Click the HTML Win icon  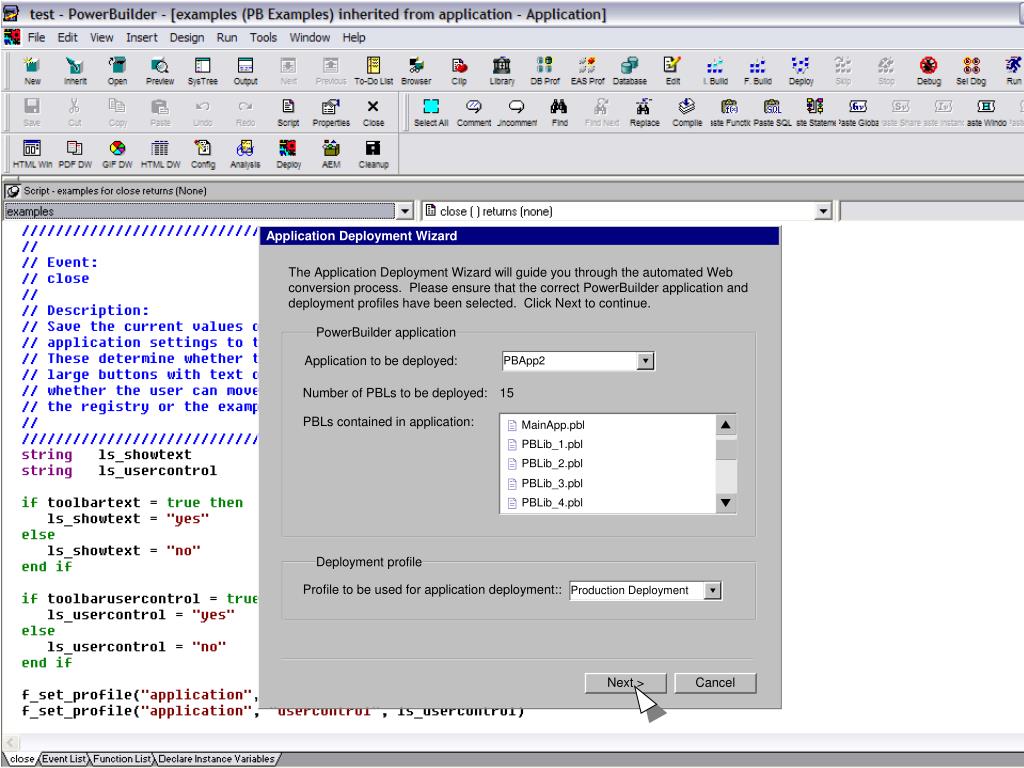(32, 155)
